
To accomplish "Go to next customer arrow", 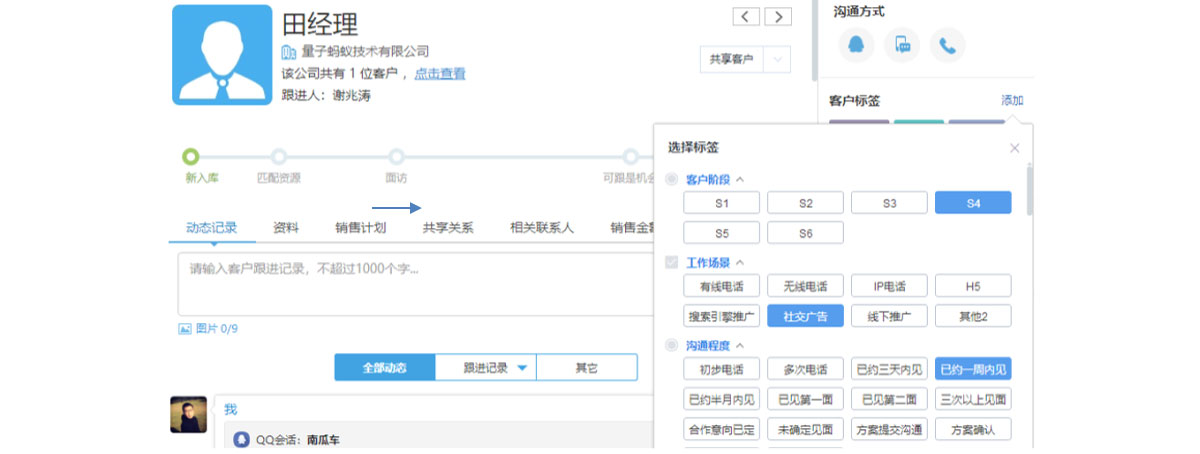I will [778, 16].
